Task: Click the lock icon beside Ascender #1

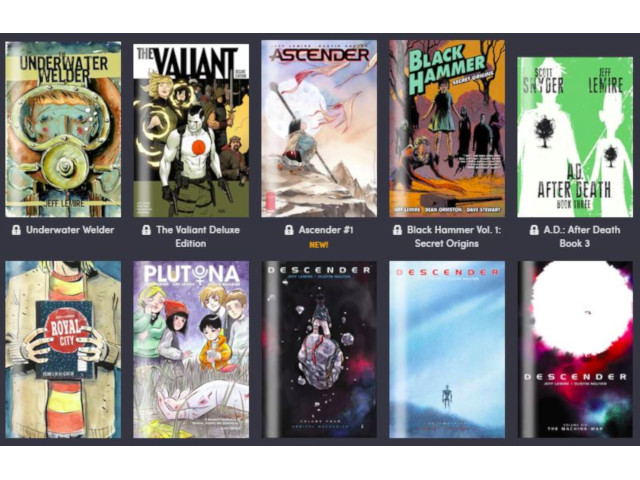Action: [x=289, y=230]
